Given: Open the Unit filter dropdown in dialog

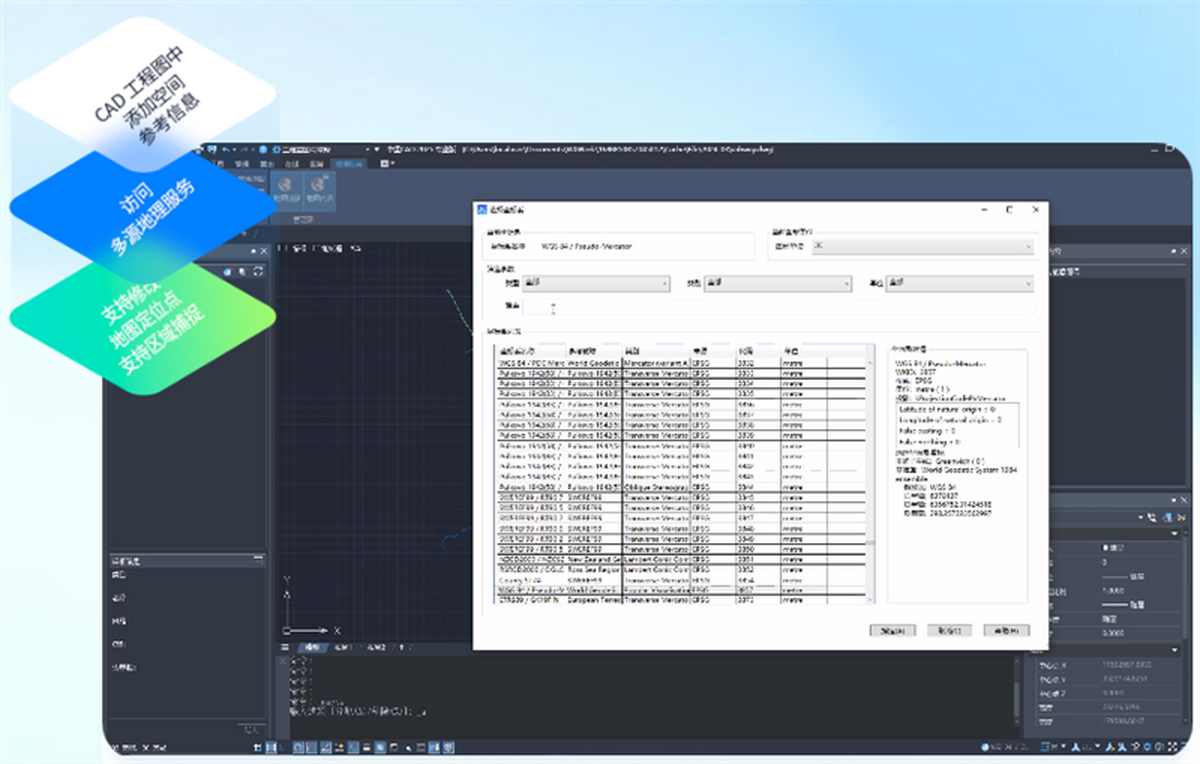Looking at the screenshot, I should 960,284.
